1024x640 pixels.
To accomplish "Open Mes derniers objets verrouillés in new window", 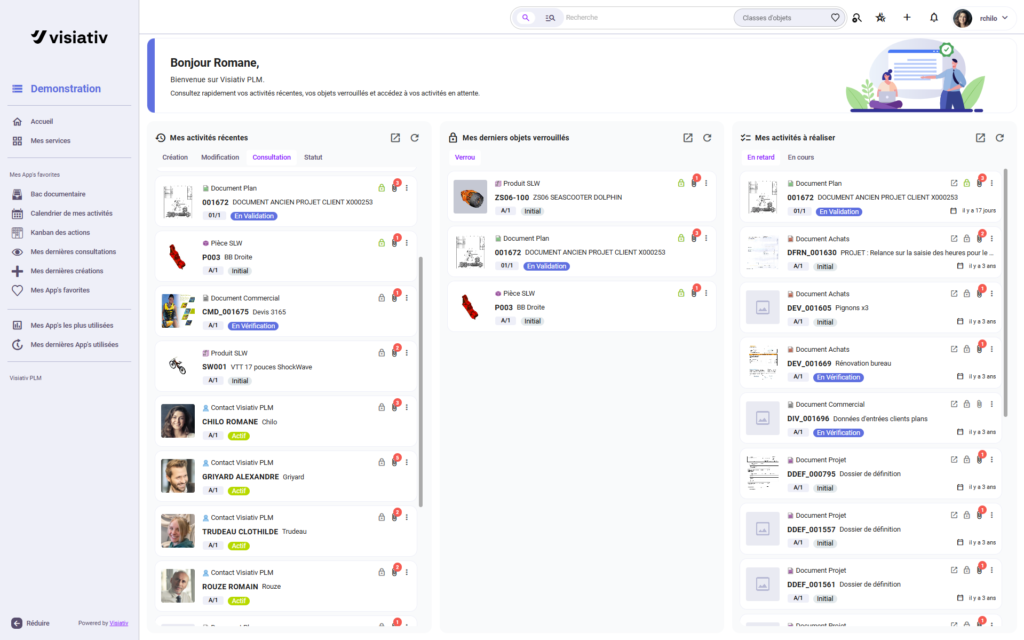I will coord(688,138).
